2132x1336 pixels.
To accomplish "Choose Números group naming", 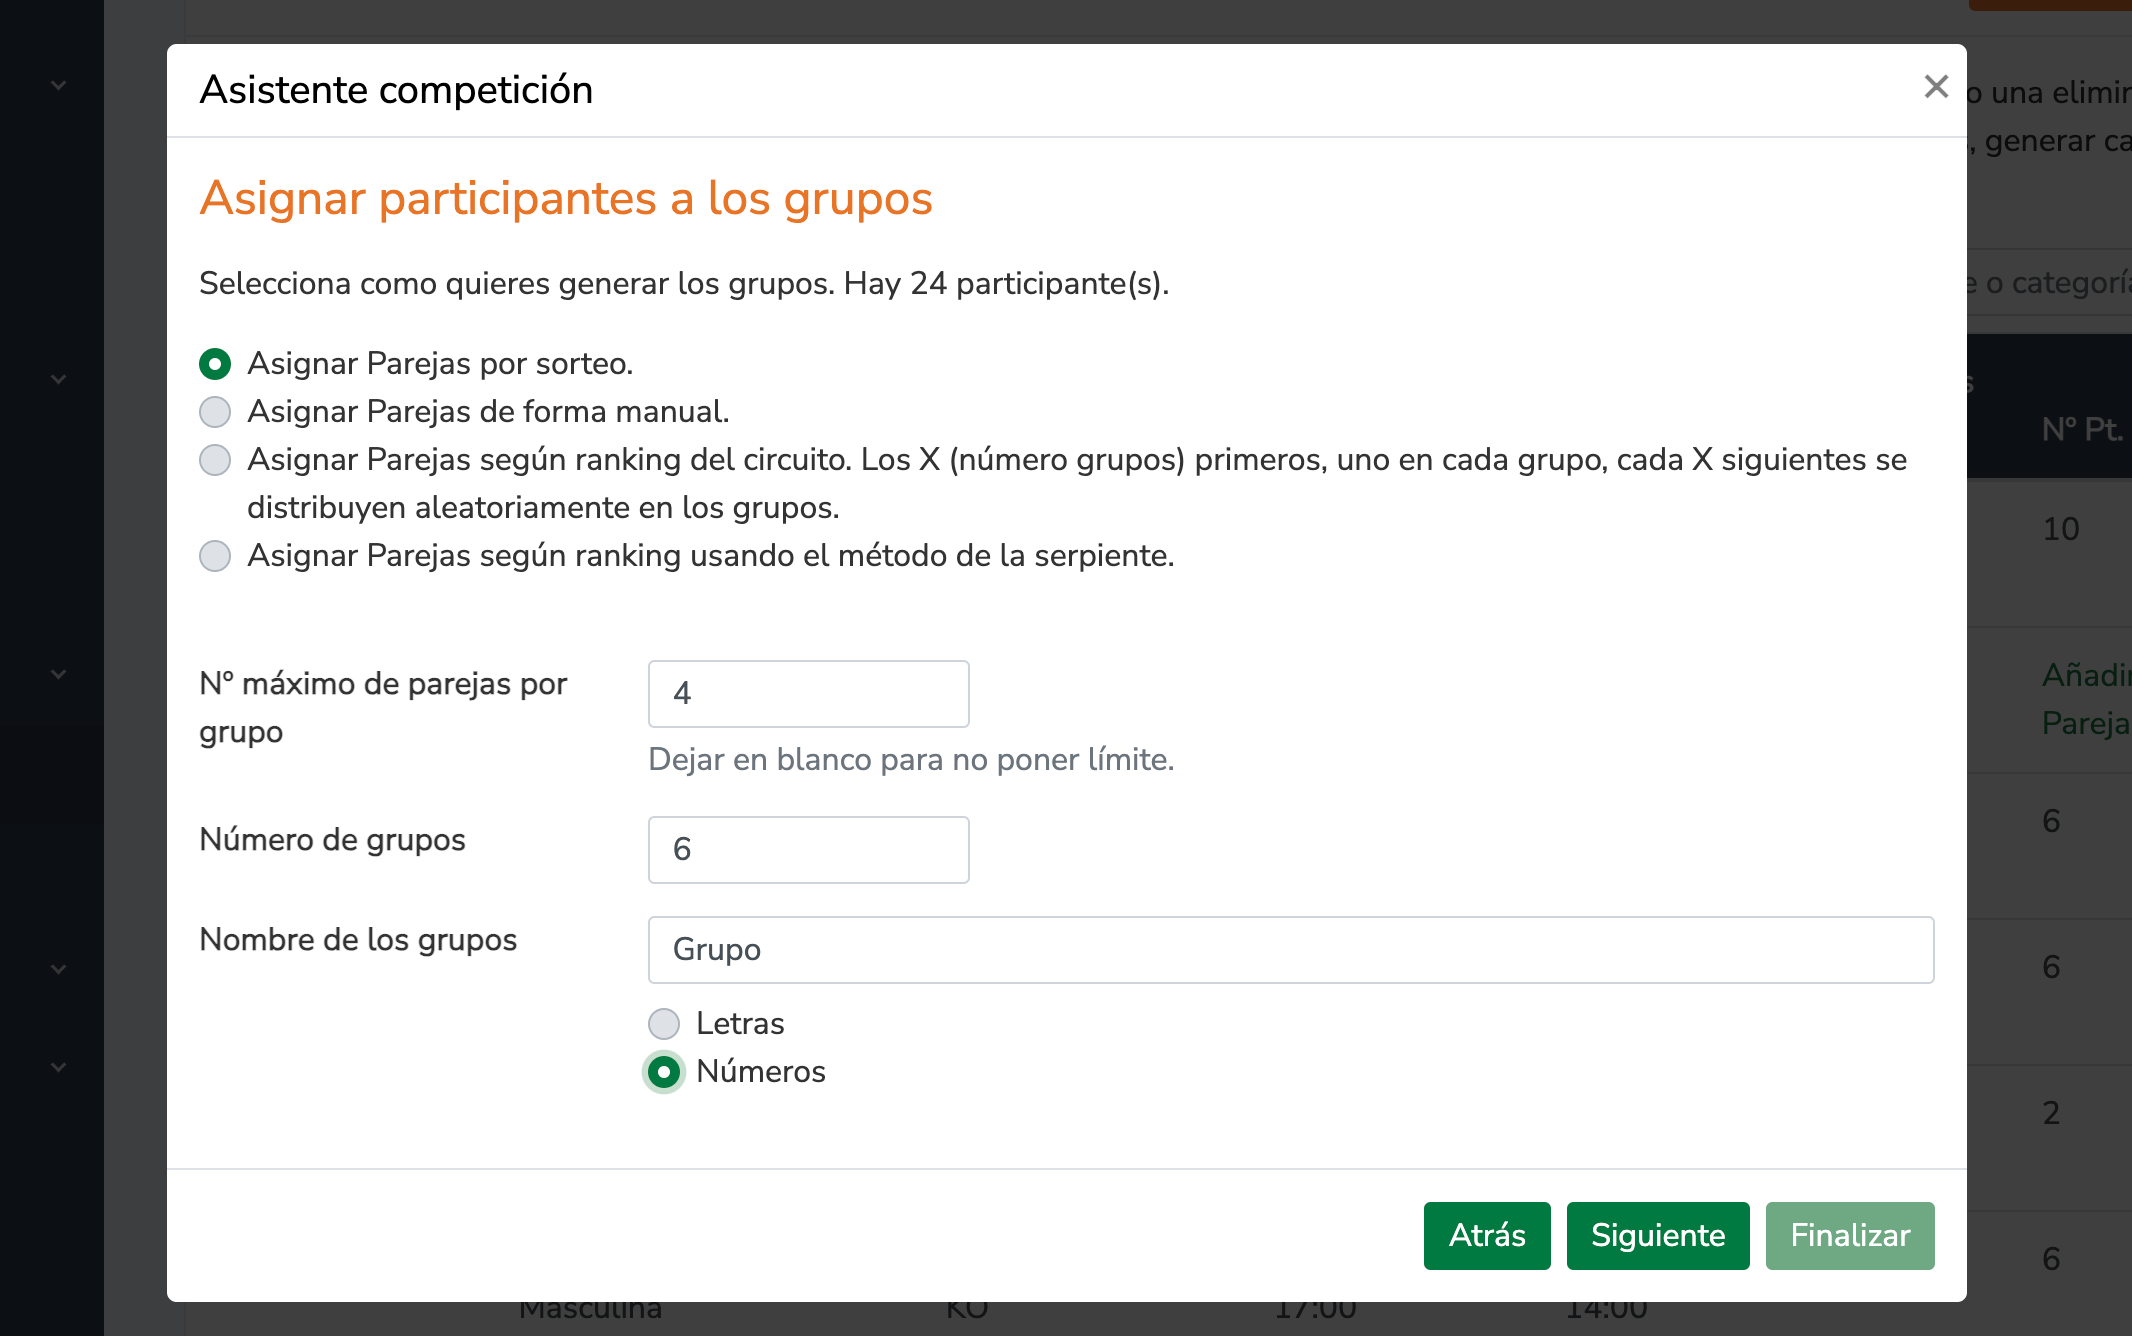I will [x=664, y=1072].
